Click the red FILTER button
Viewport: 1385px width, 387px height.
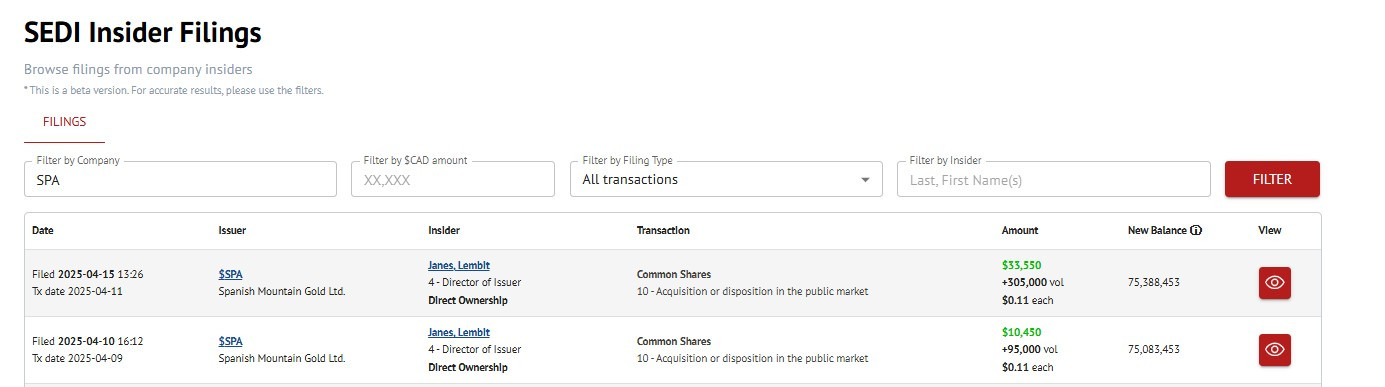1272,179
